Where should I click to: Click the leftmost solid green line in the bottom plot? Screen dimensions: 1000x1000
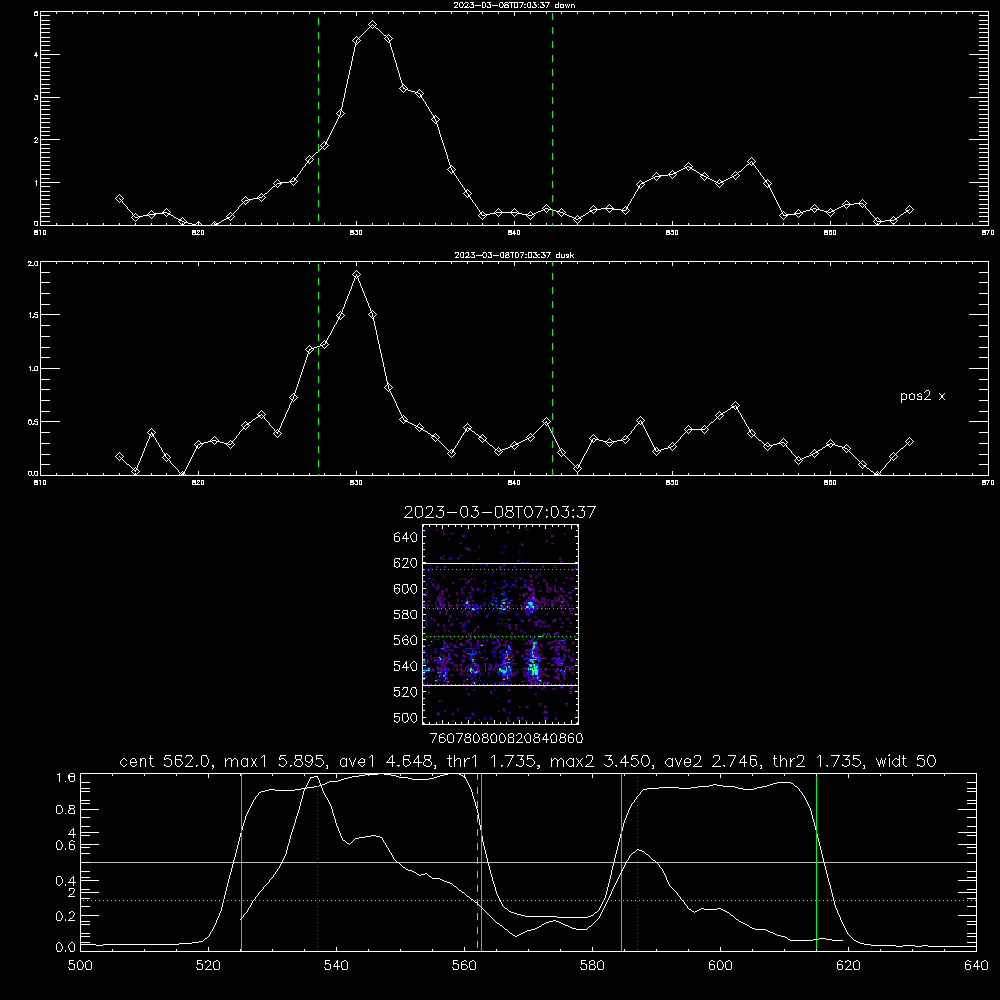[241, 861]
